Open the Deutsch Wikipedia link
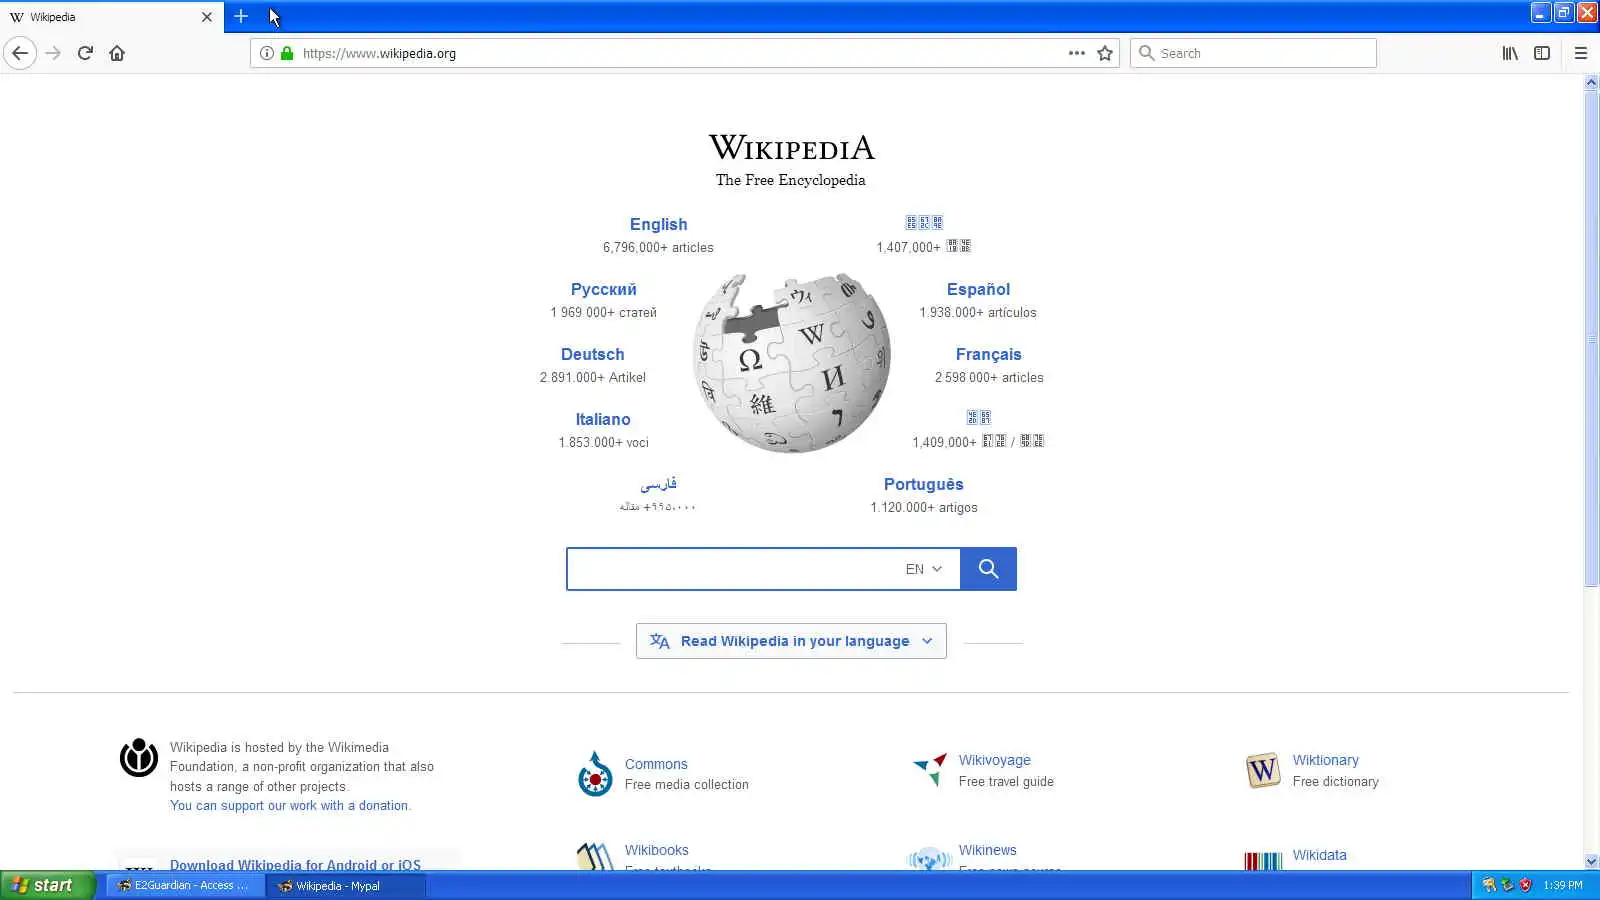Screen dimensions: 1600x900 pos(592,354)
